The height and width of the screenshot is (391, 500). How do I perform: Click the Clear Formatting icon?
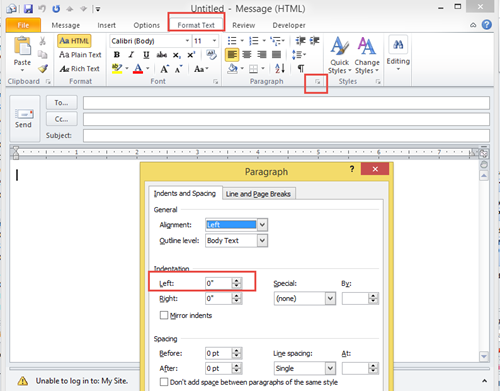(211, 55)
